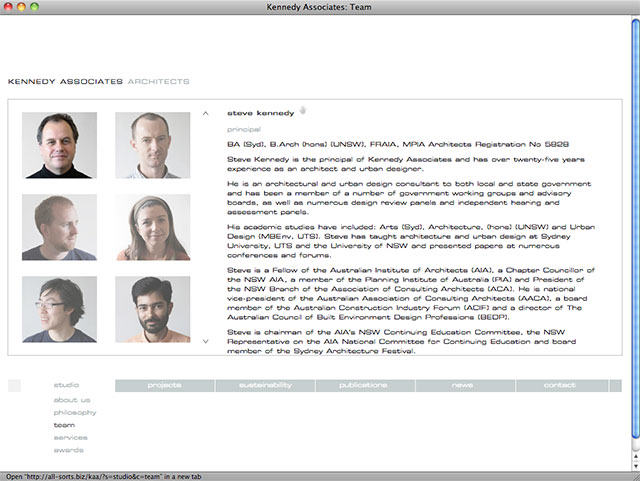Viewport: 640px width, 481px height.
Task: Click the browser scroll-down arrow at bottom right
Action: click(636, 465)
